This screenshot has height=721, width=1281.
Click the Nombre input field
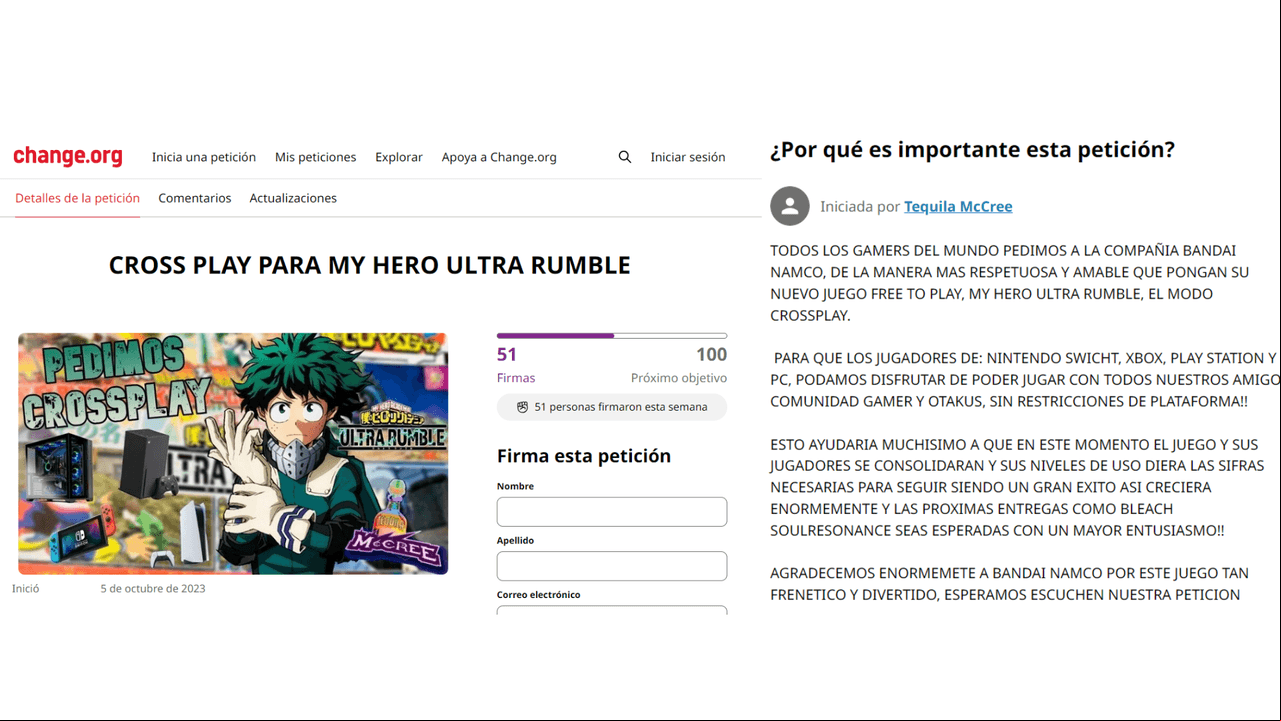(612, 512)
